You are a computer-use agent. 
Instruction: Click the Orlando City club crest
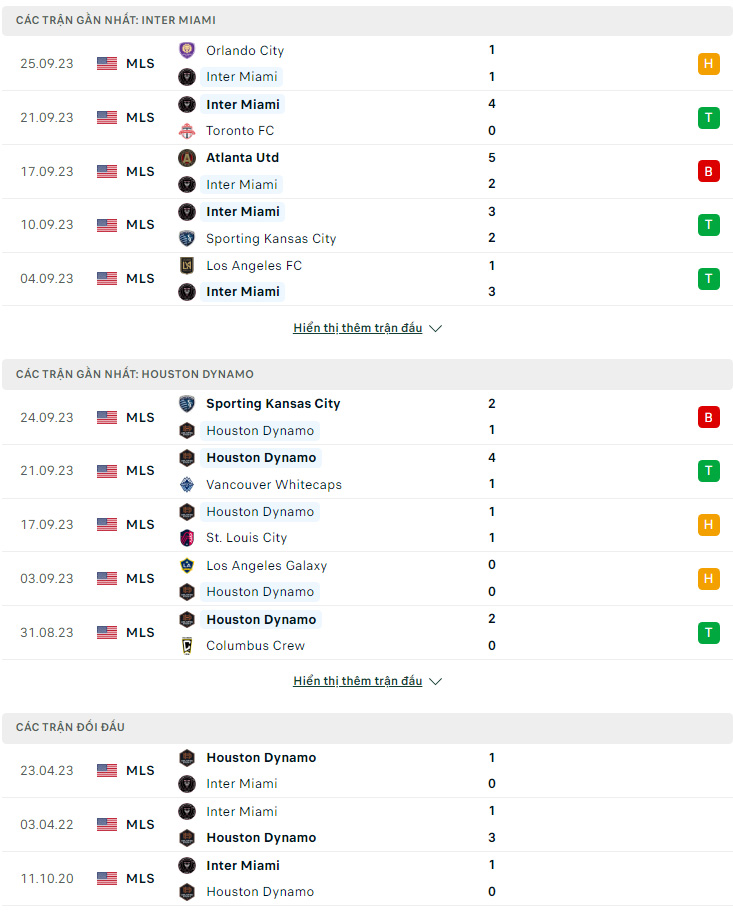click(x=186, y=50)
